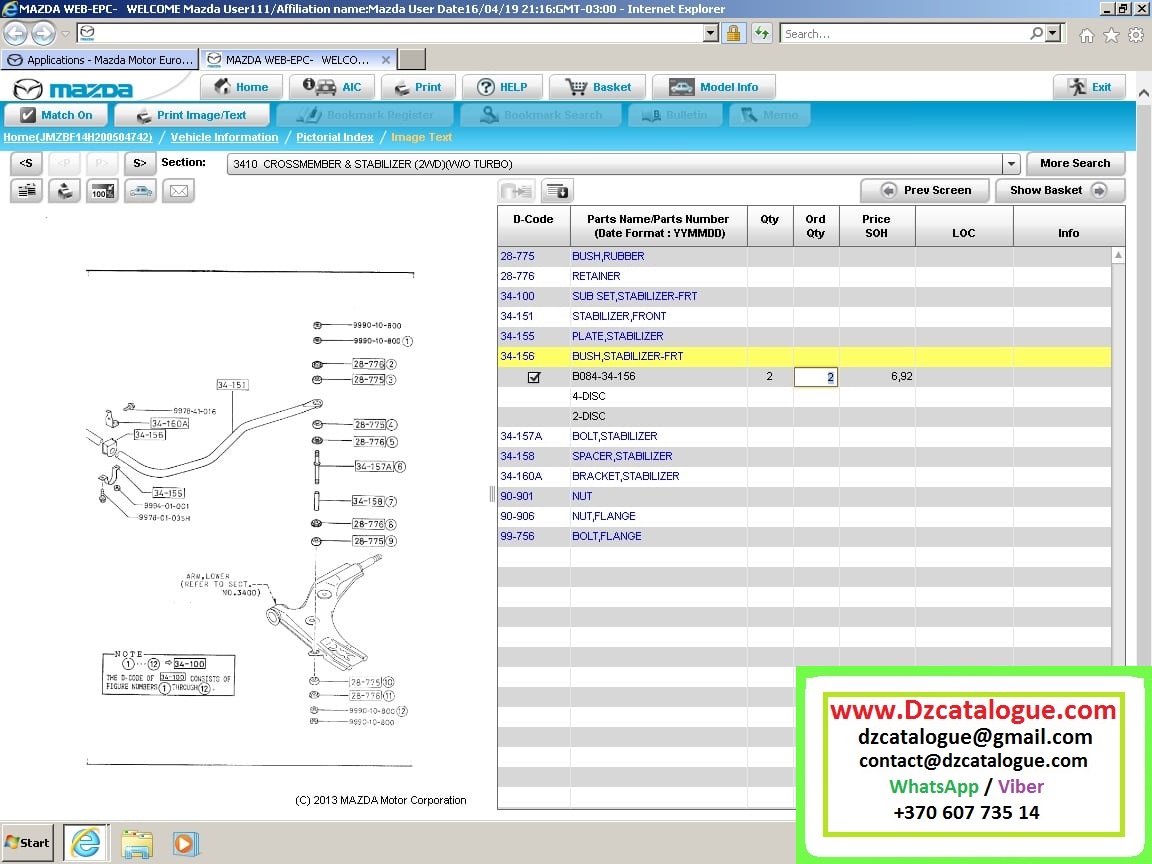Click D-Code 28-775 in the table
The image size is (1152, 864).
[x=517, y=256]
